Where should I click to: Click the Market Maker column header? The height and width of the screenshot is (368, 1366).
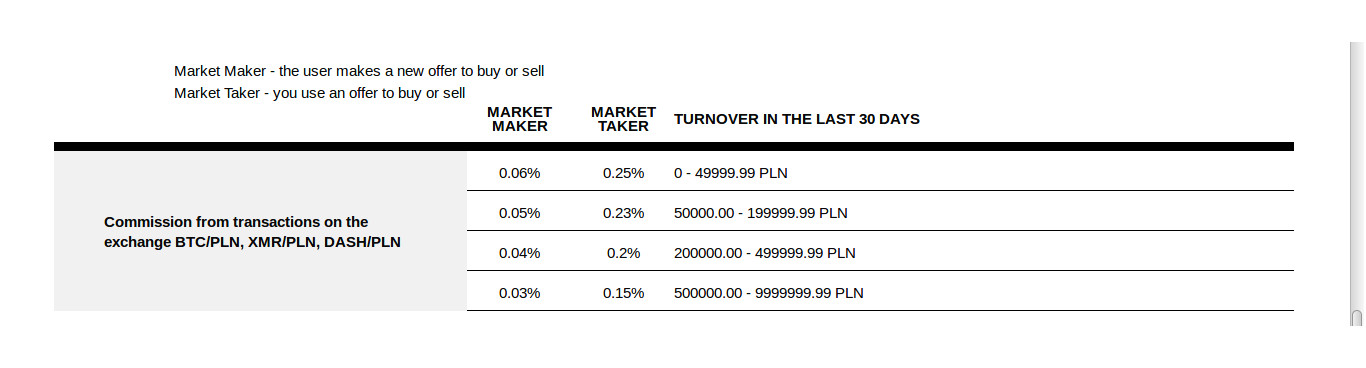click(519, 119)
